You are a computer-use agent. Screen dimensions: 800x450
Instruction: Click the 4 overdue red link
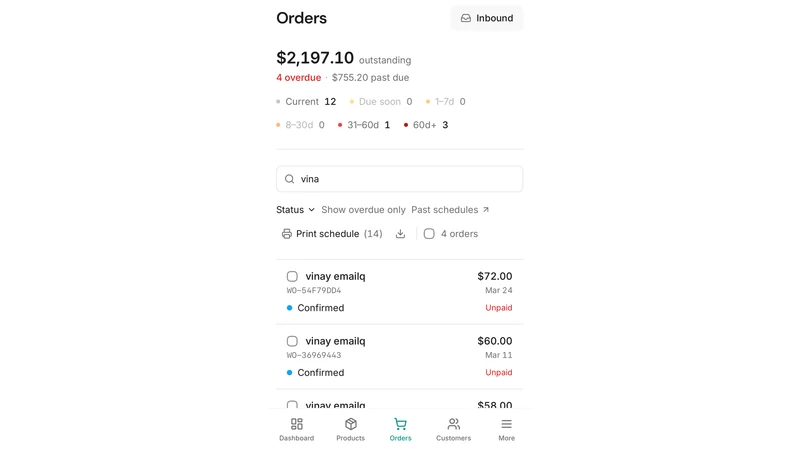(298, 78)
